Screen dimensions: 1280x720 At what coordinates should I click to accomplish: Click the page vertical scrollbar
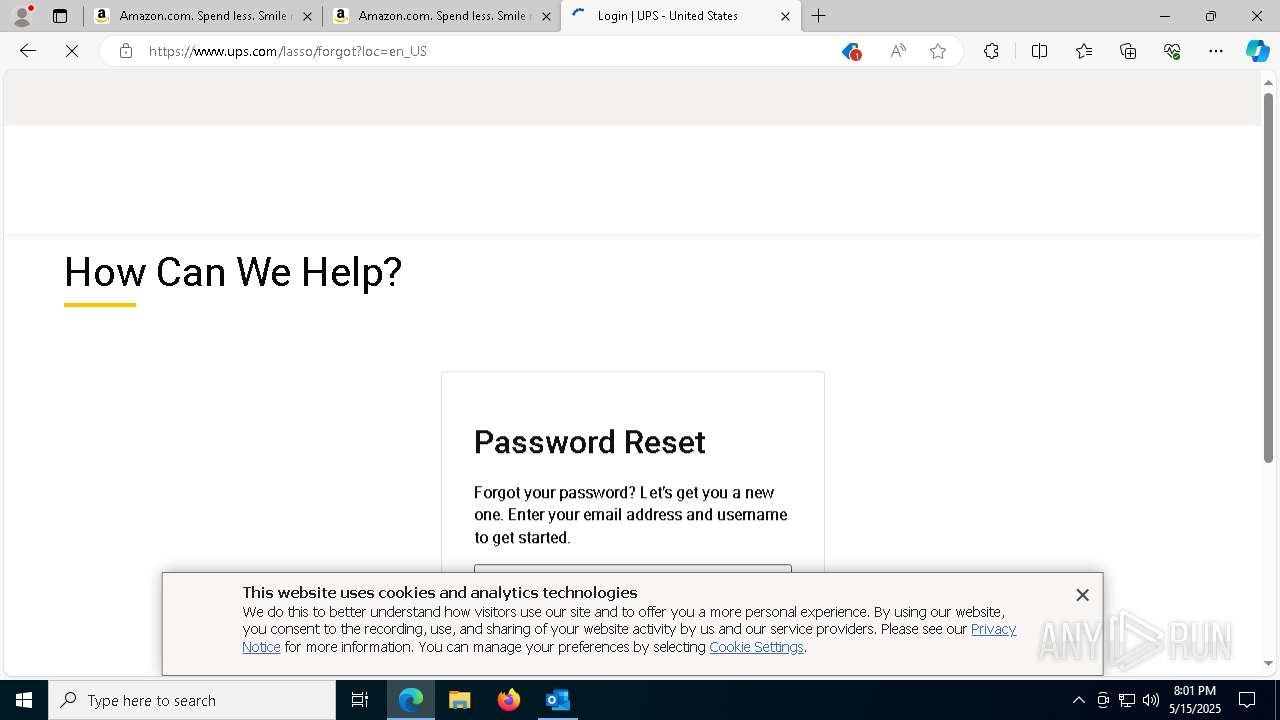coord(1268,277)
